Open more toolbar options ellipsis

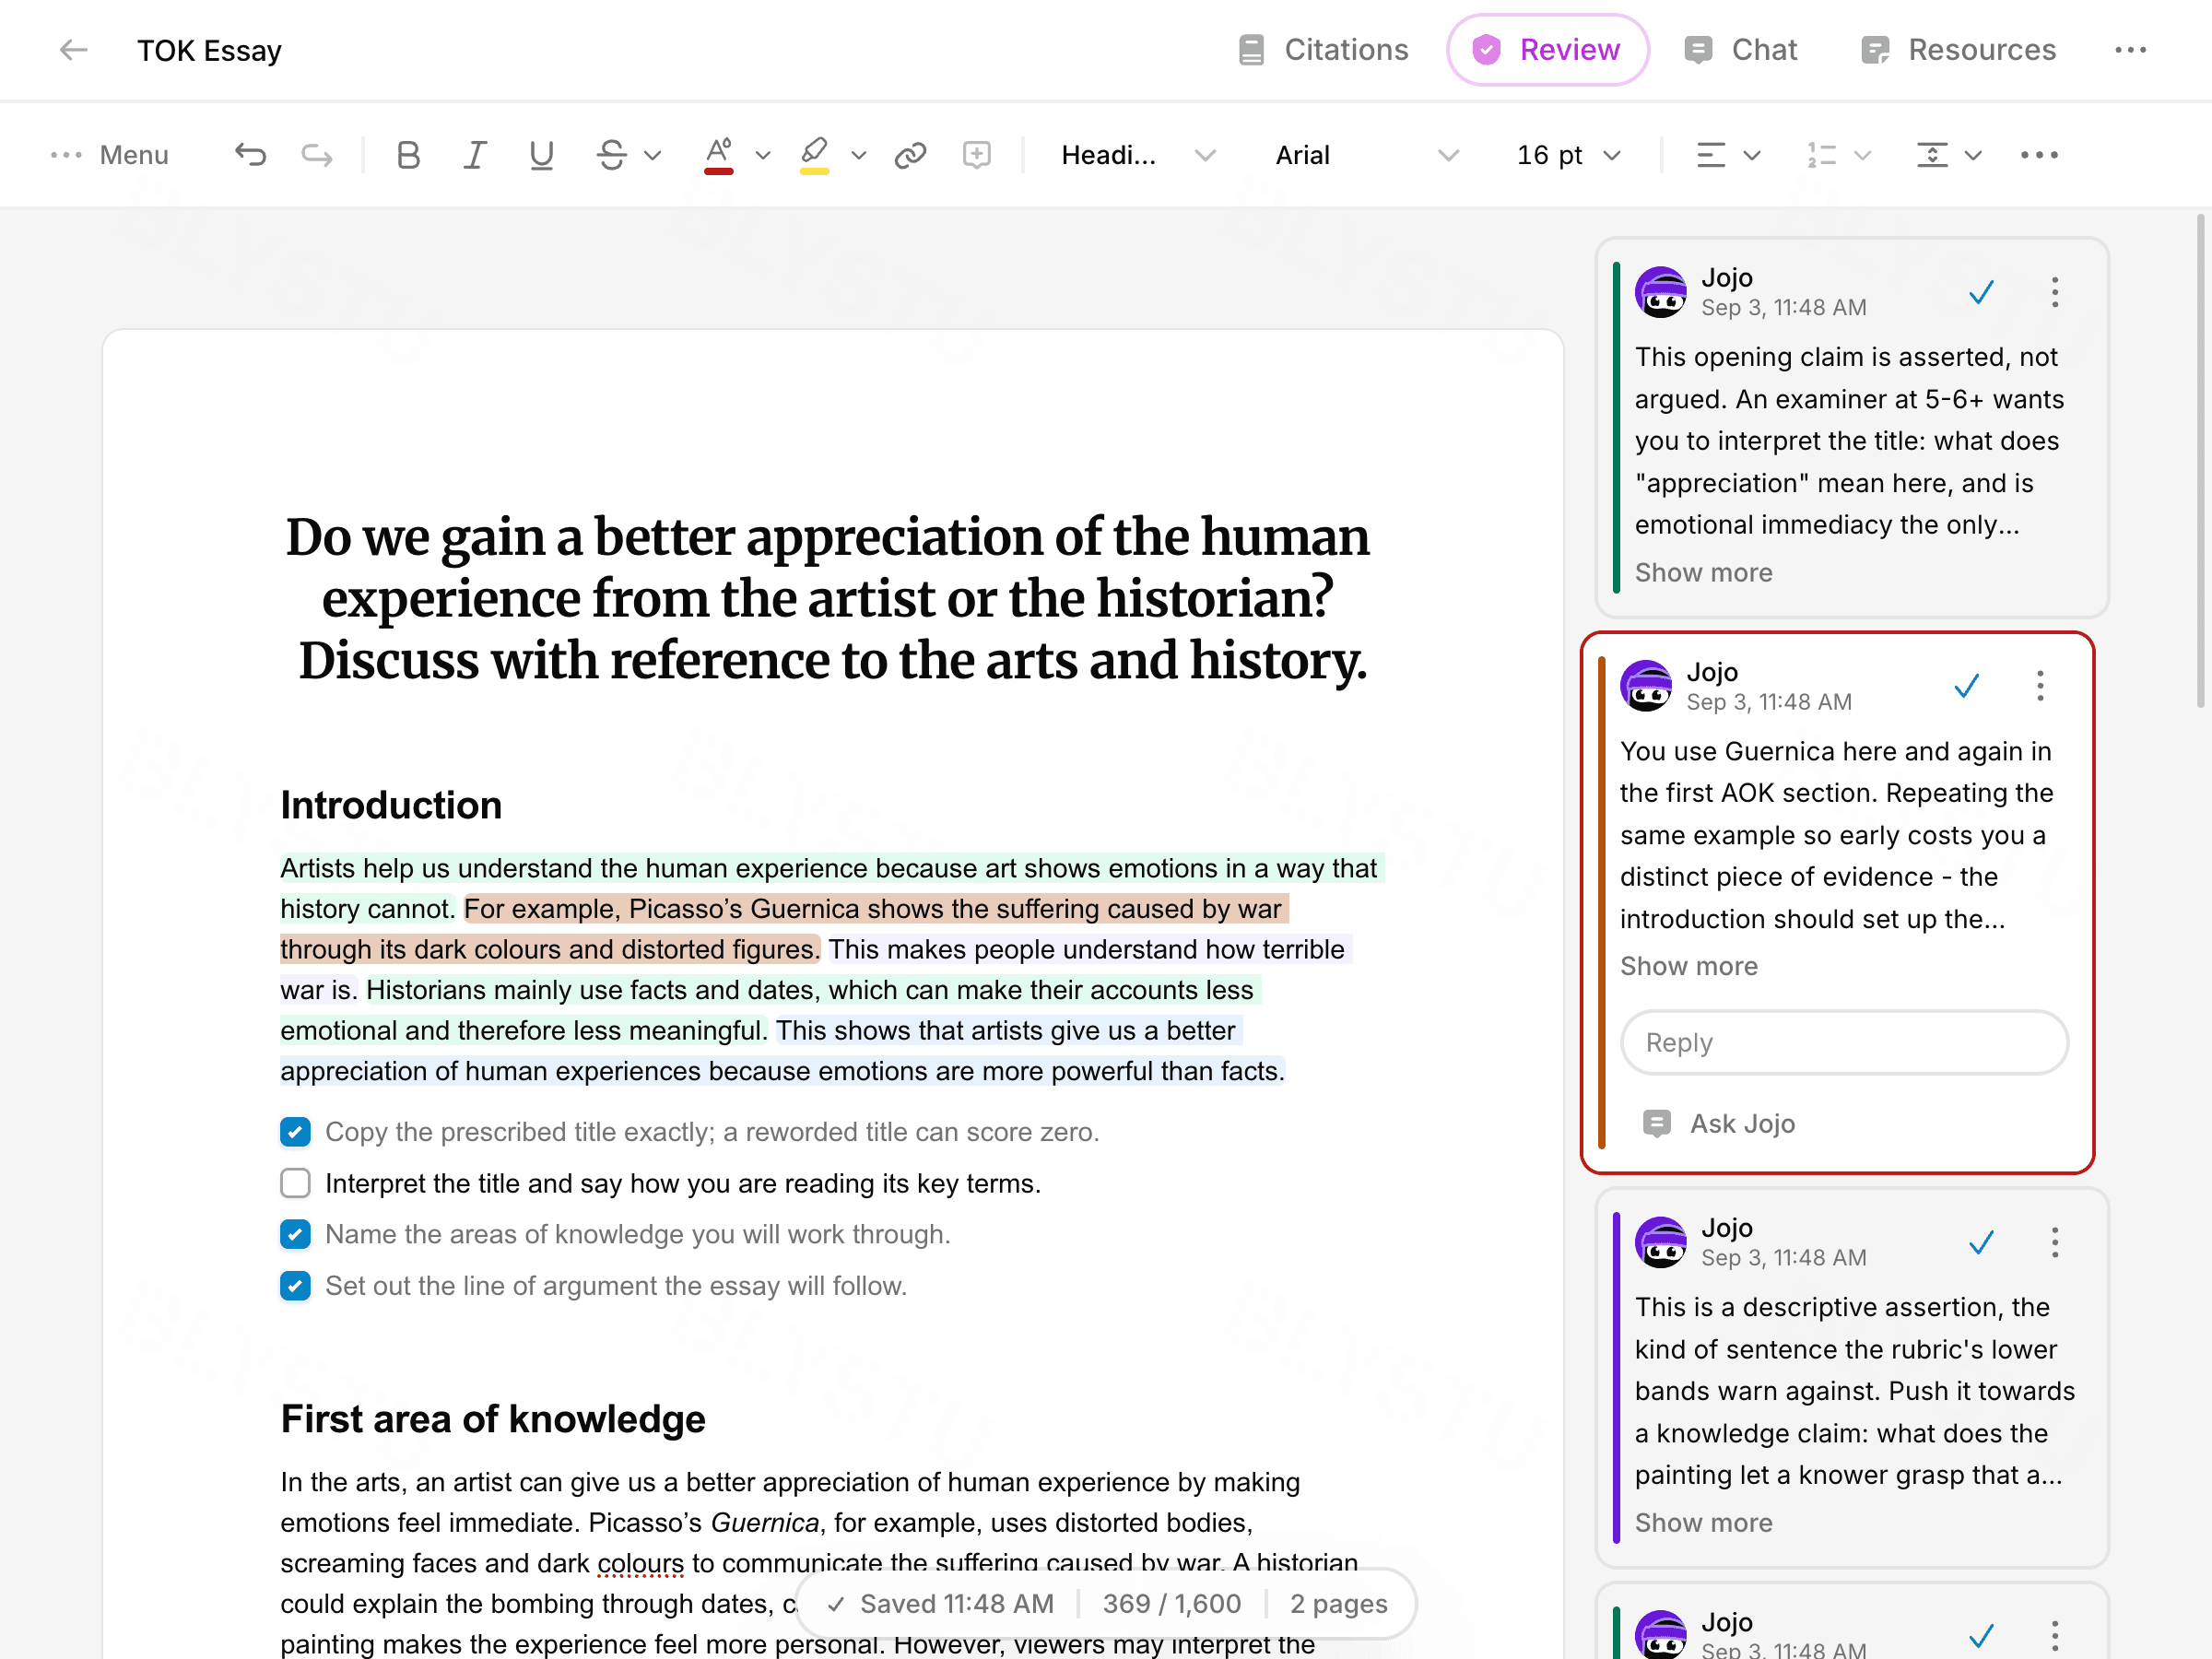point(2039,155)
